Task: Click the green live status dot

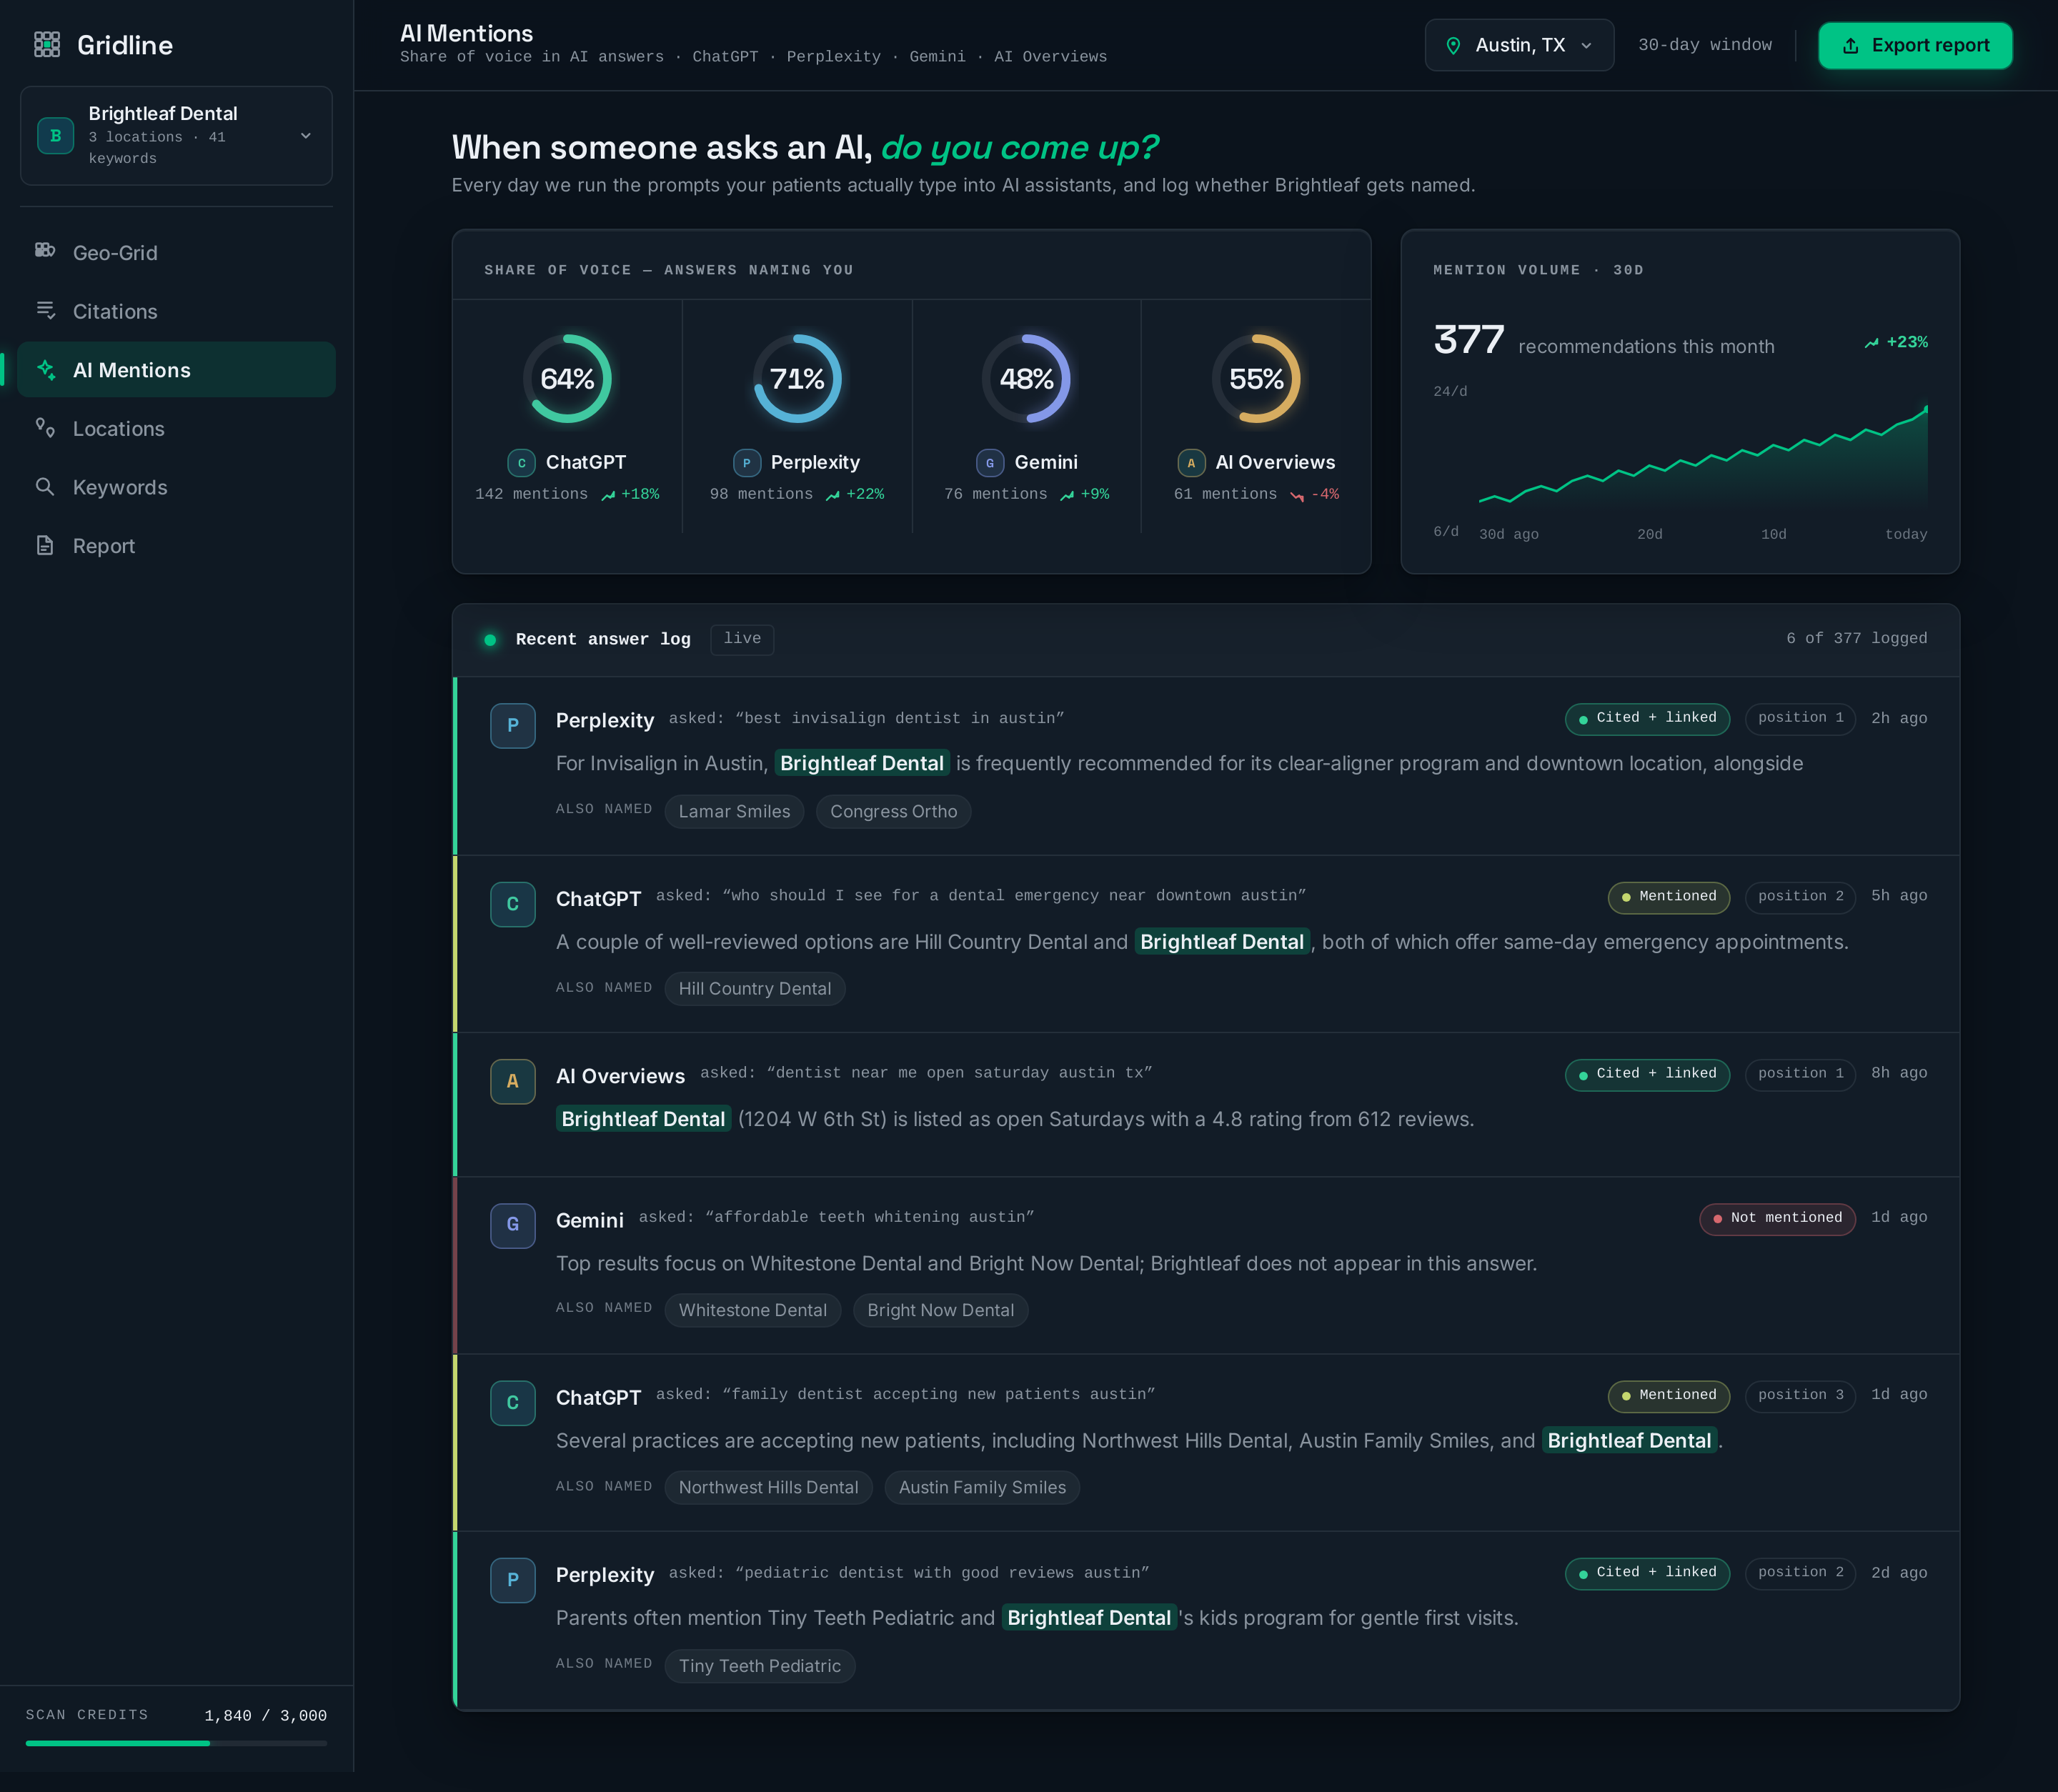Action: (490, 640)
